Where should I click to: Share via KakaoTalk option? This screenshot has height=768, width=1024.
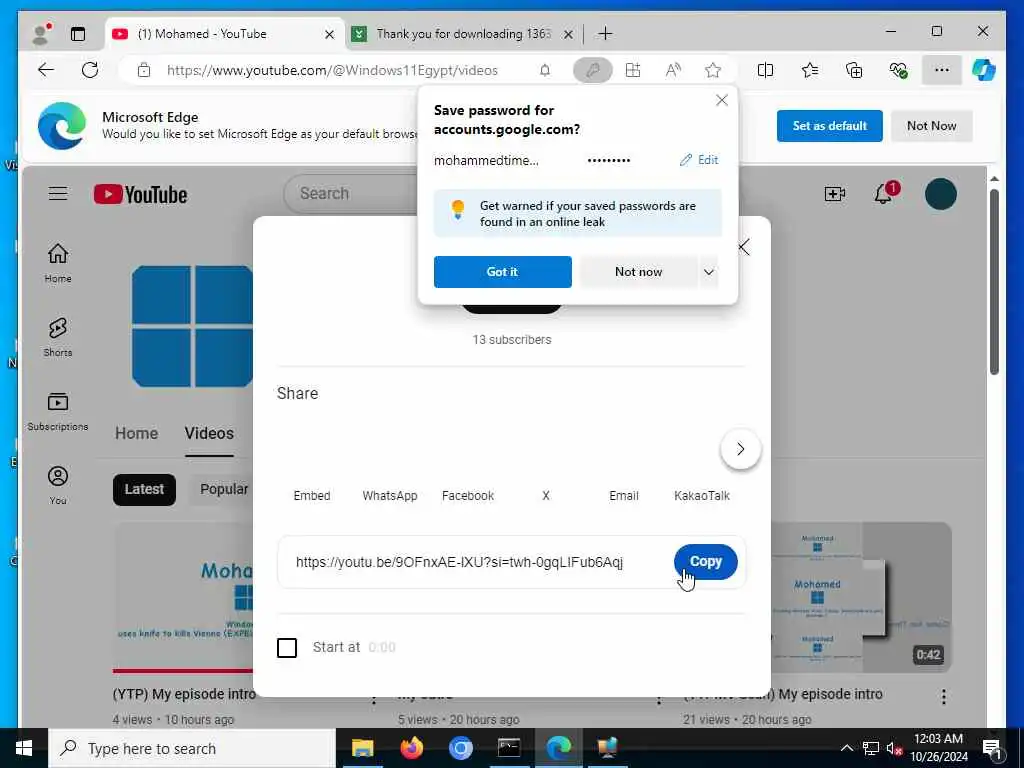tap(702, 496)
